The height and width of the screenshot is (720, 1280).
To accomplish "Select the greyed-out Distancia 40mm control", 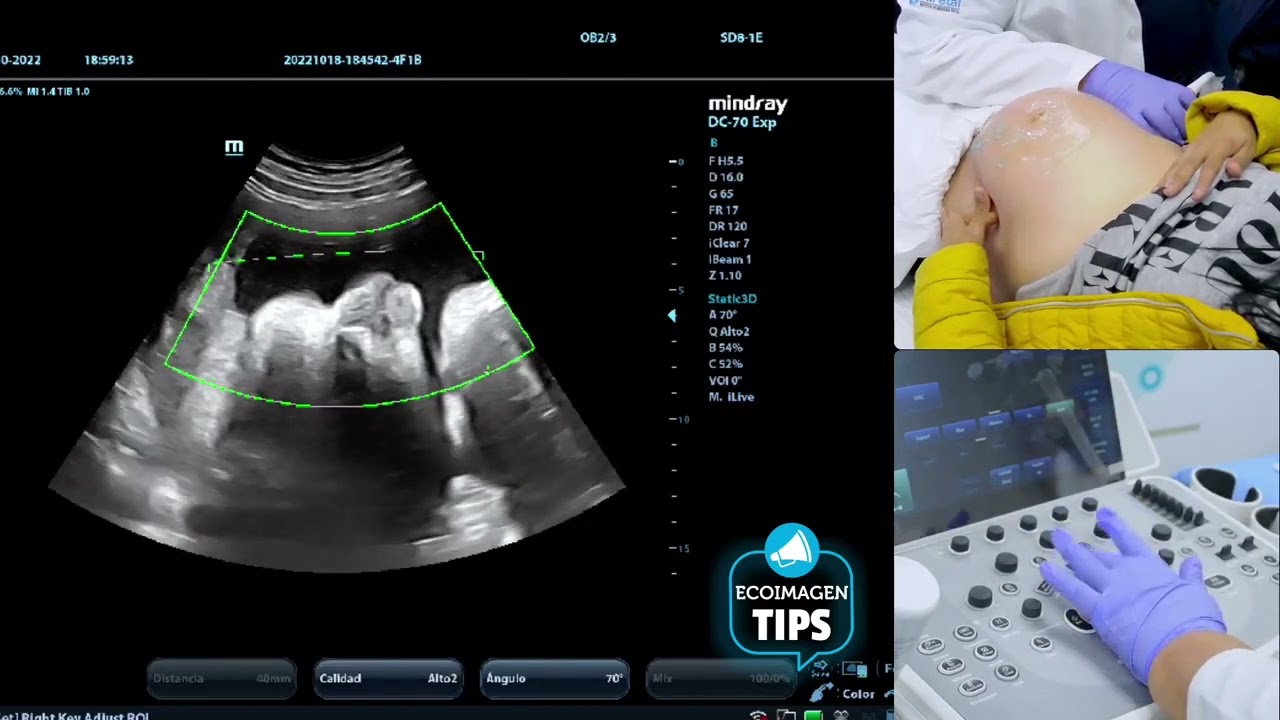I will [222, 678].
